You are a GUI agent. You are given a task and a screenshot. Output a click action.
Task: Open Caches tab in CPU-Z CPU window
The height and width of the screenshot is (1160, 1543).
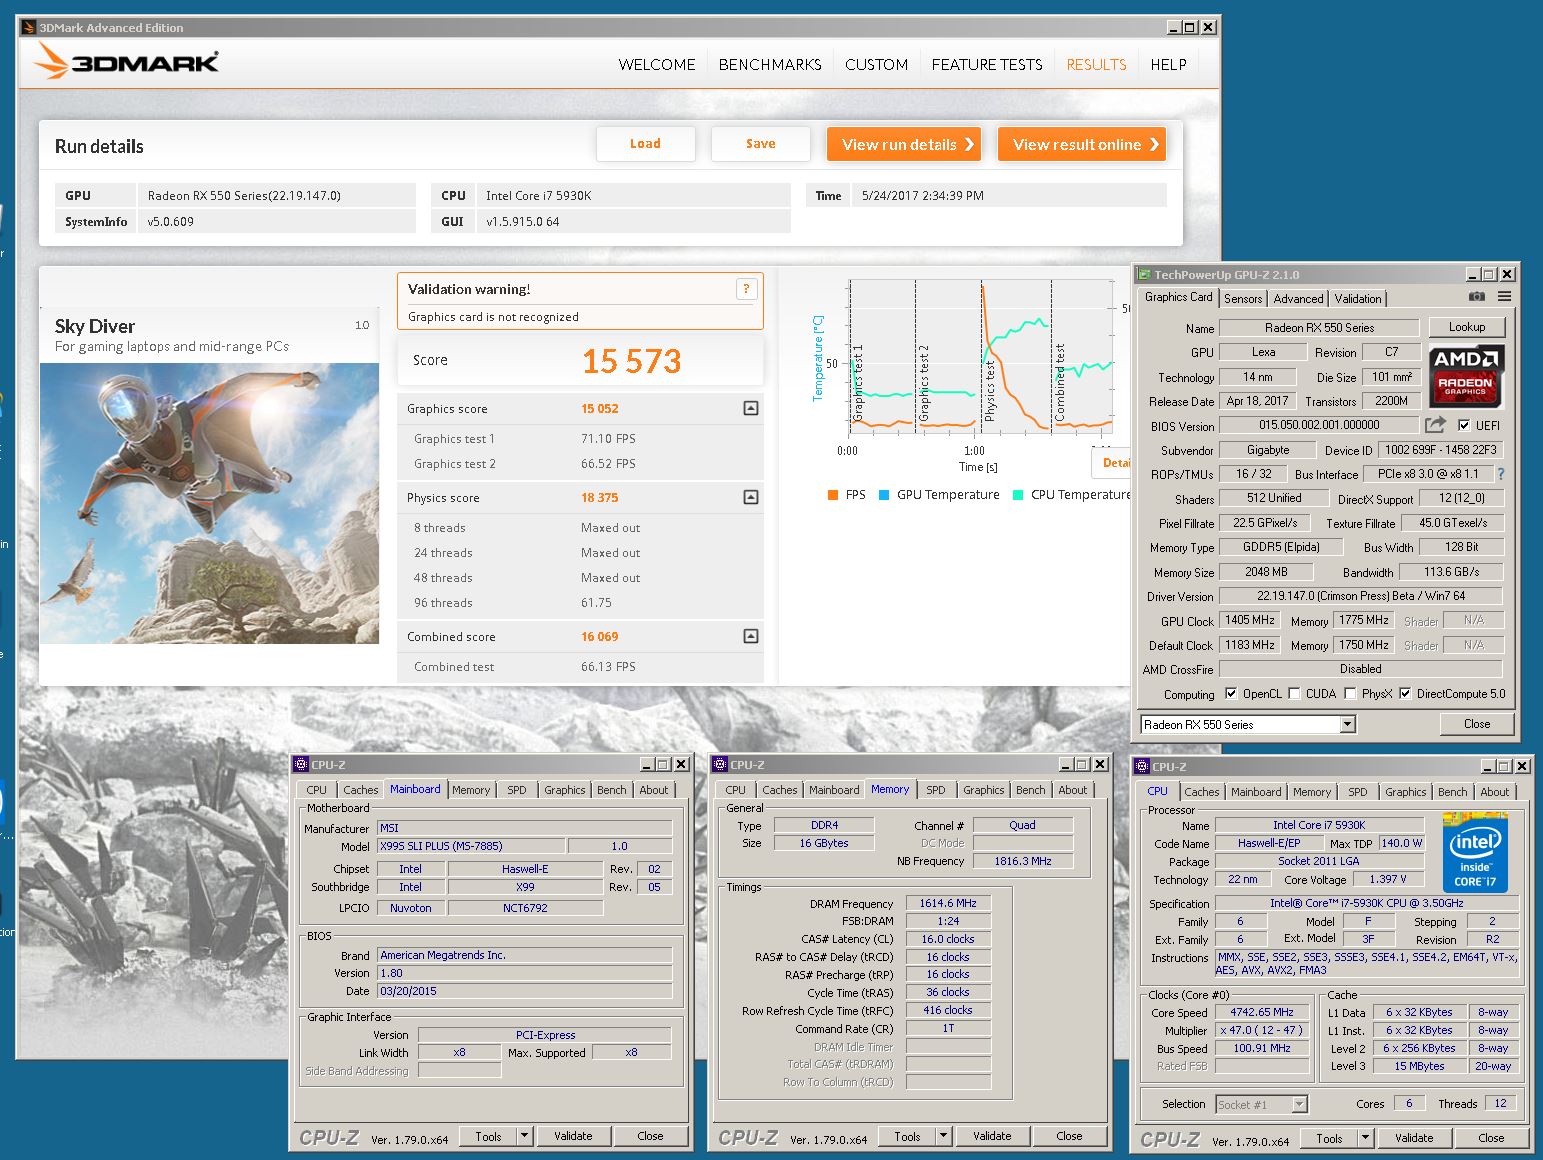[1202, 792]
